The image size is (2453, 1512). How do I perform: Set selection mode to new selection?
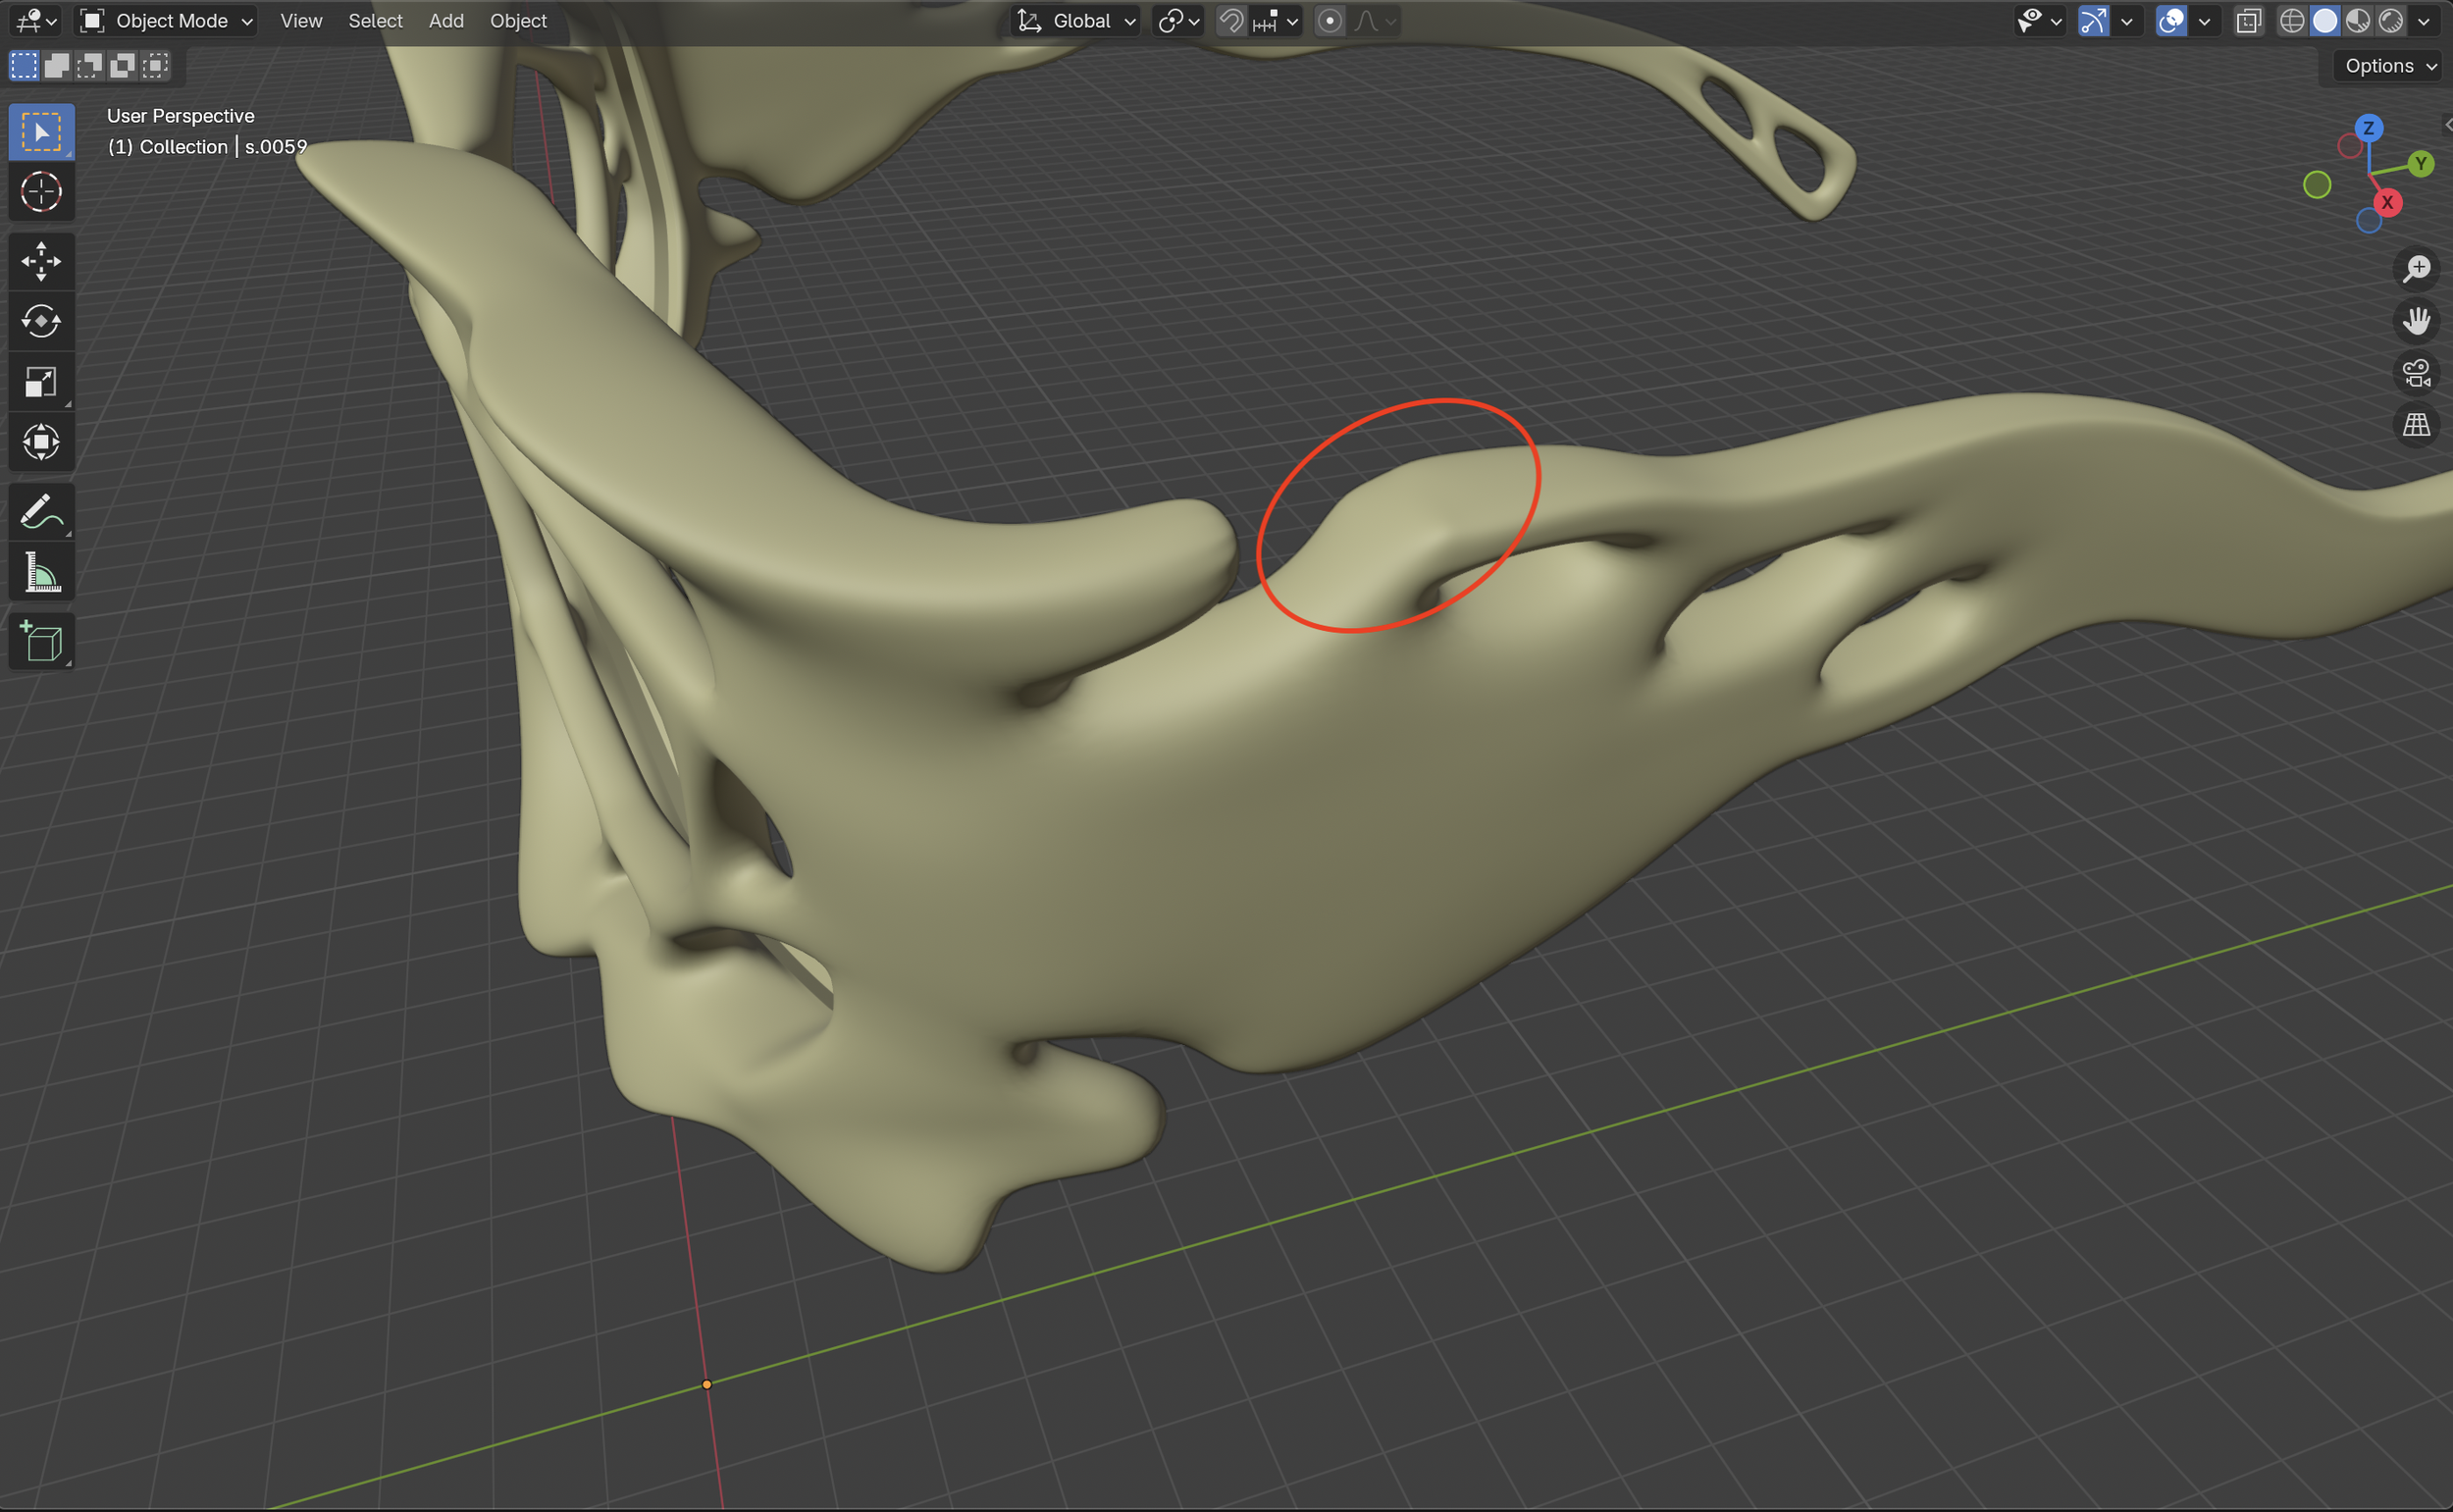(24, 66)
